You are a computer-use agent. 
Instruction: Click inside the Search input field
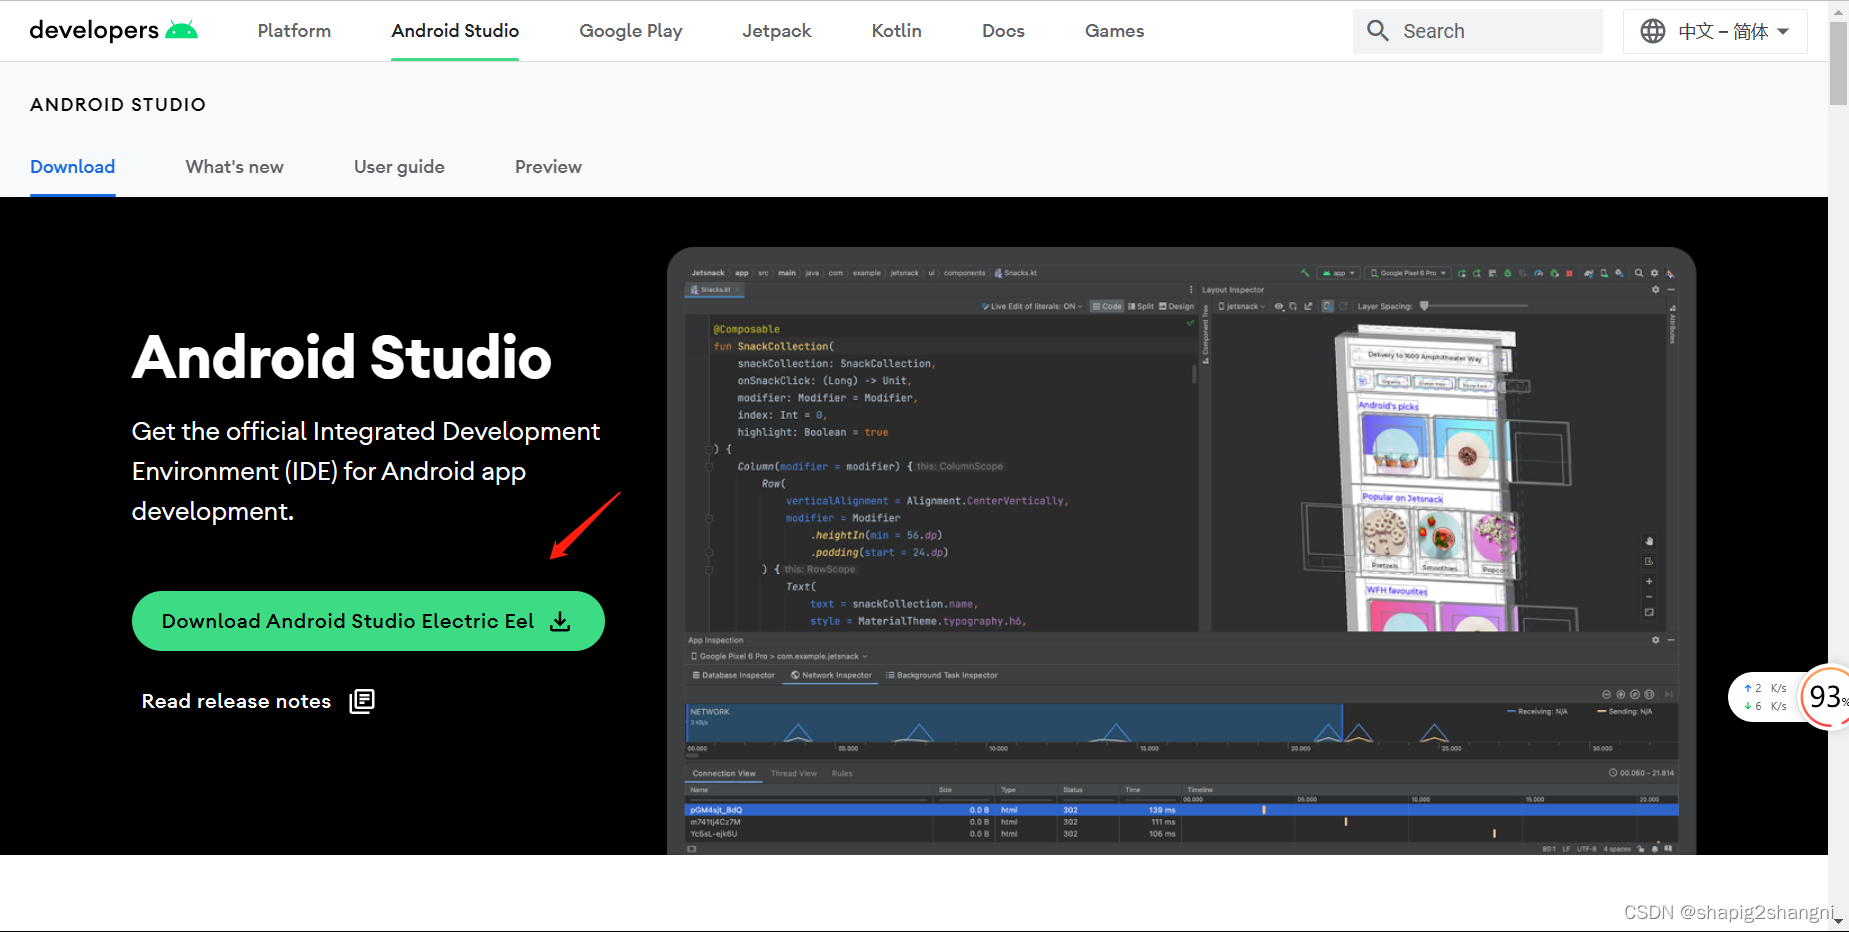click(1480, 31)
